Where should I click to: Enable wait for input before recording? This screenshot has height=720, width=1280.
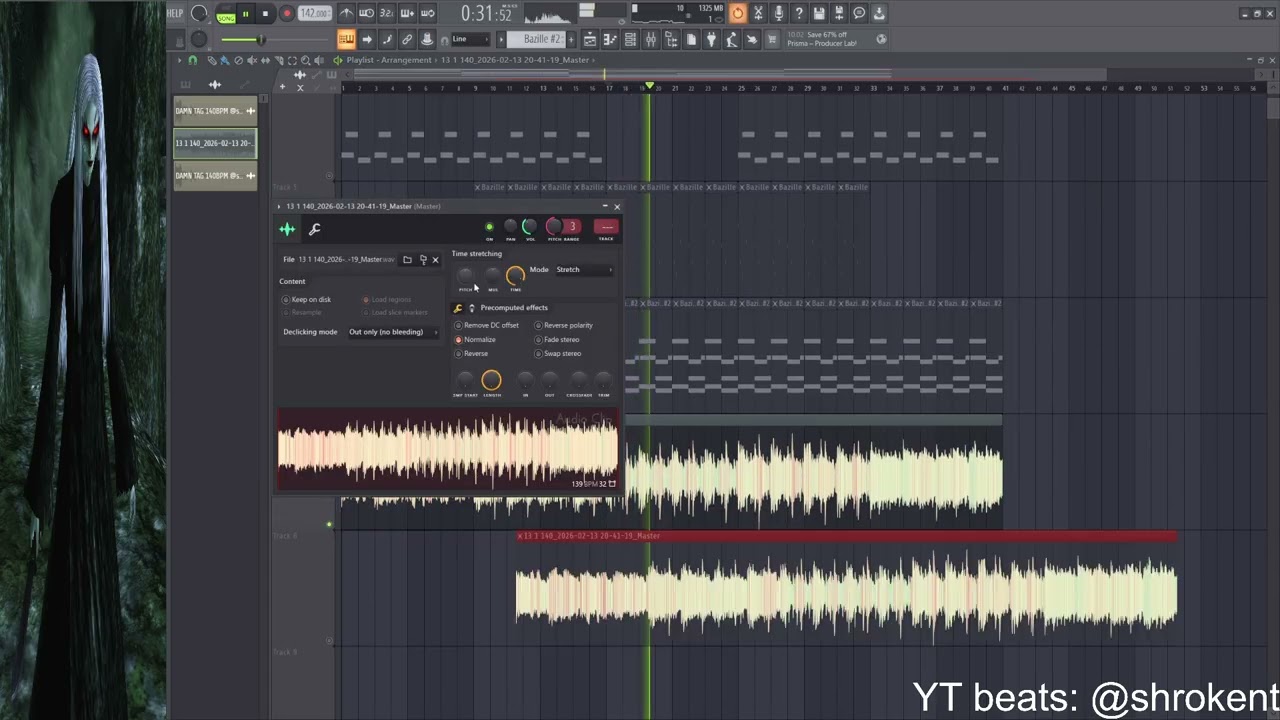point(366,13)
